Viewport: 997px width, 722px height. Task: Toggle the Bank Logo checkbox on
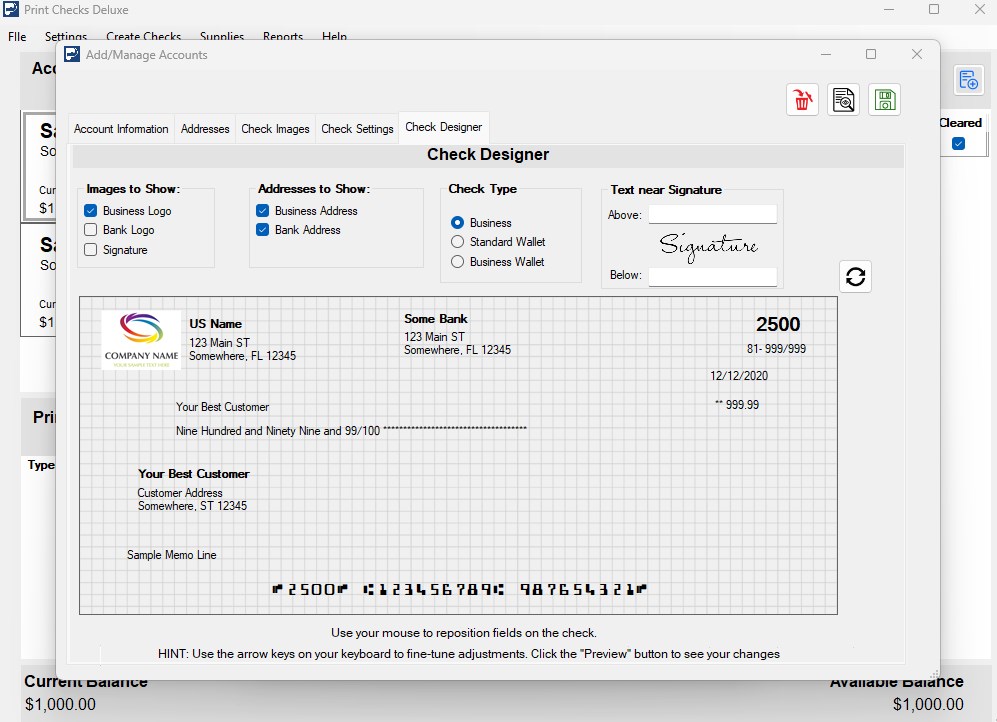coord(89,229)
